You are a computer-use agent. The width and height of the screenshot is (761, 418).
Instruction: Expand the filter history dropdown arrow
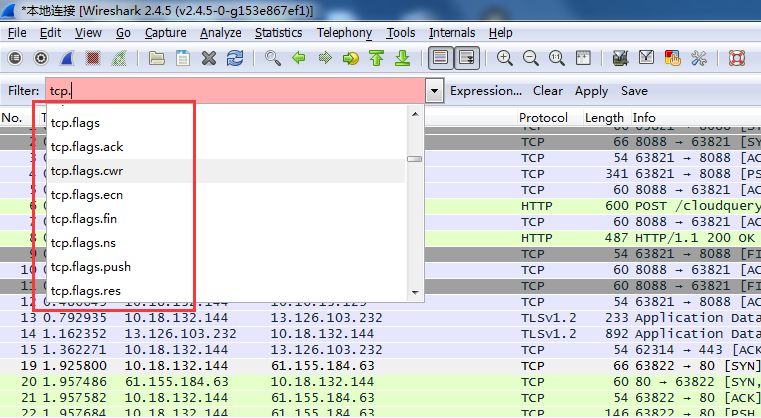[434, 91]
